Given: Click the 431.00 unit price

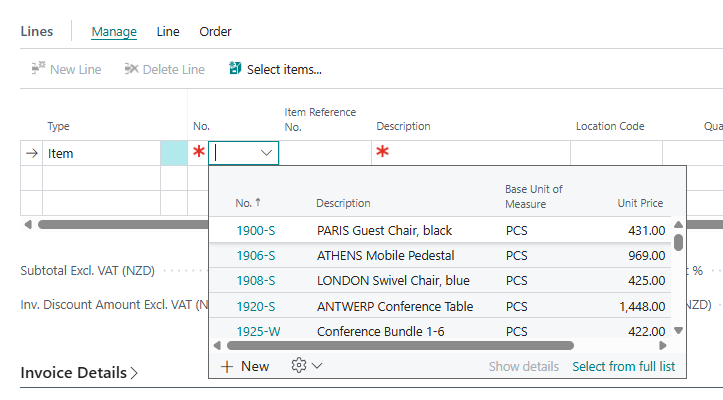Looking at the screenshot, I should (x=646, y=230).
